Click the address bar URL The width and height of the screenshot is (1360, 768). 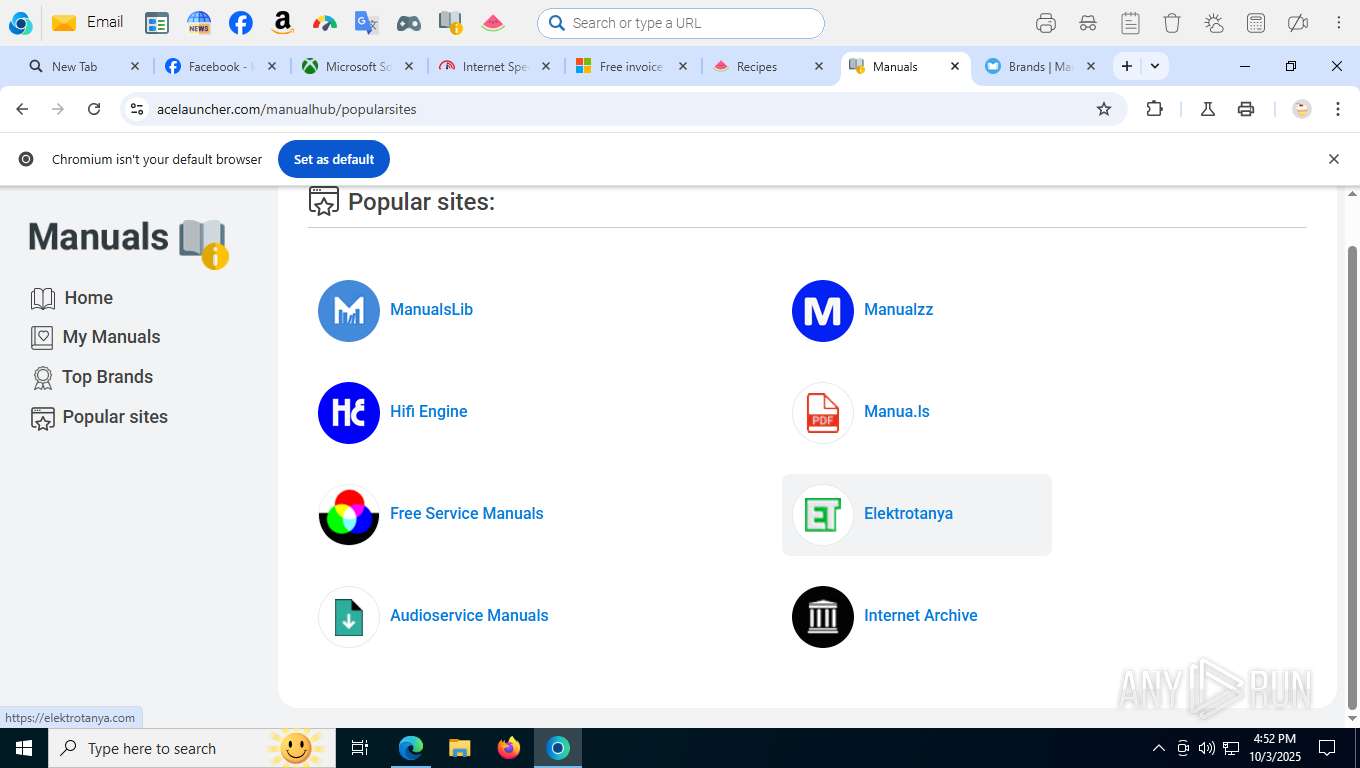click(286, 109)
